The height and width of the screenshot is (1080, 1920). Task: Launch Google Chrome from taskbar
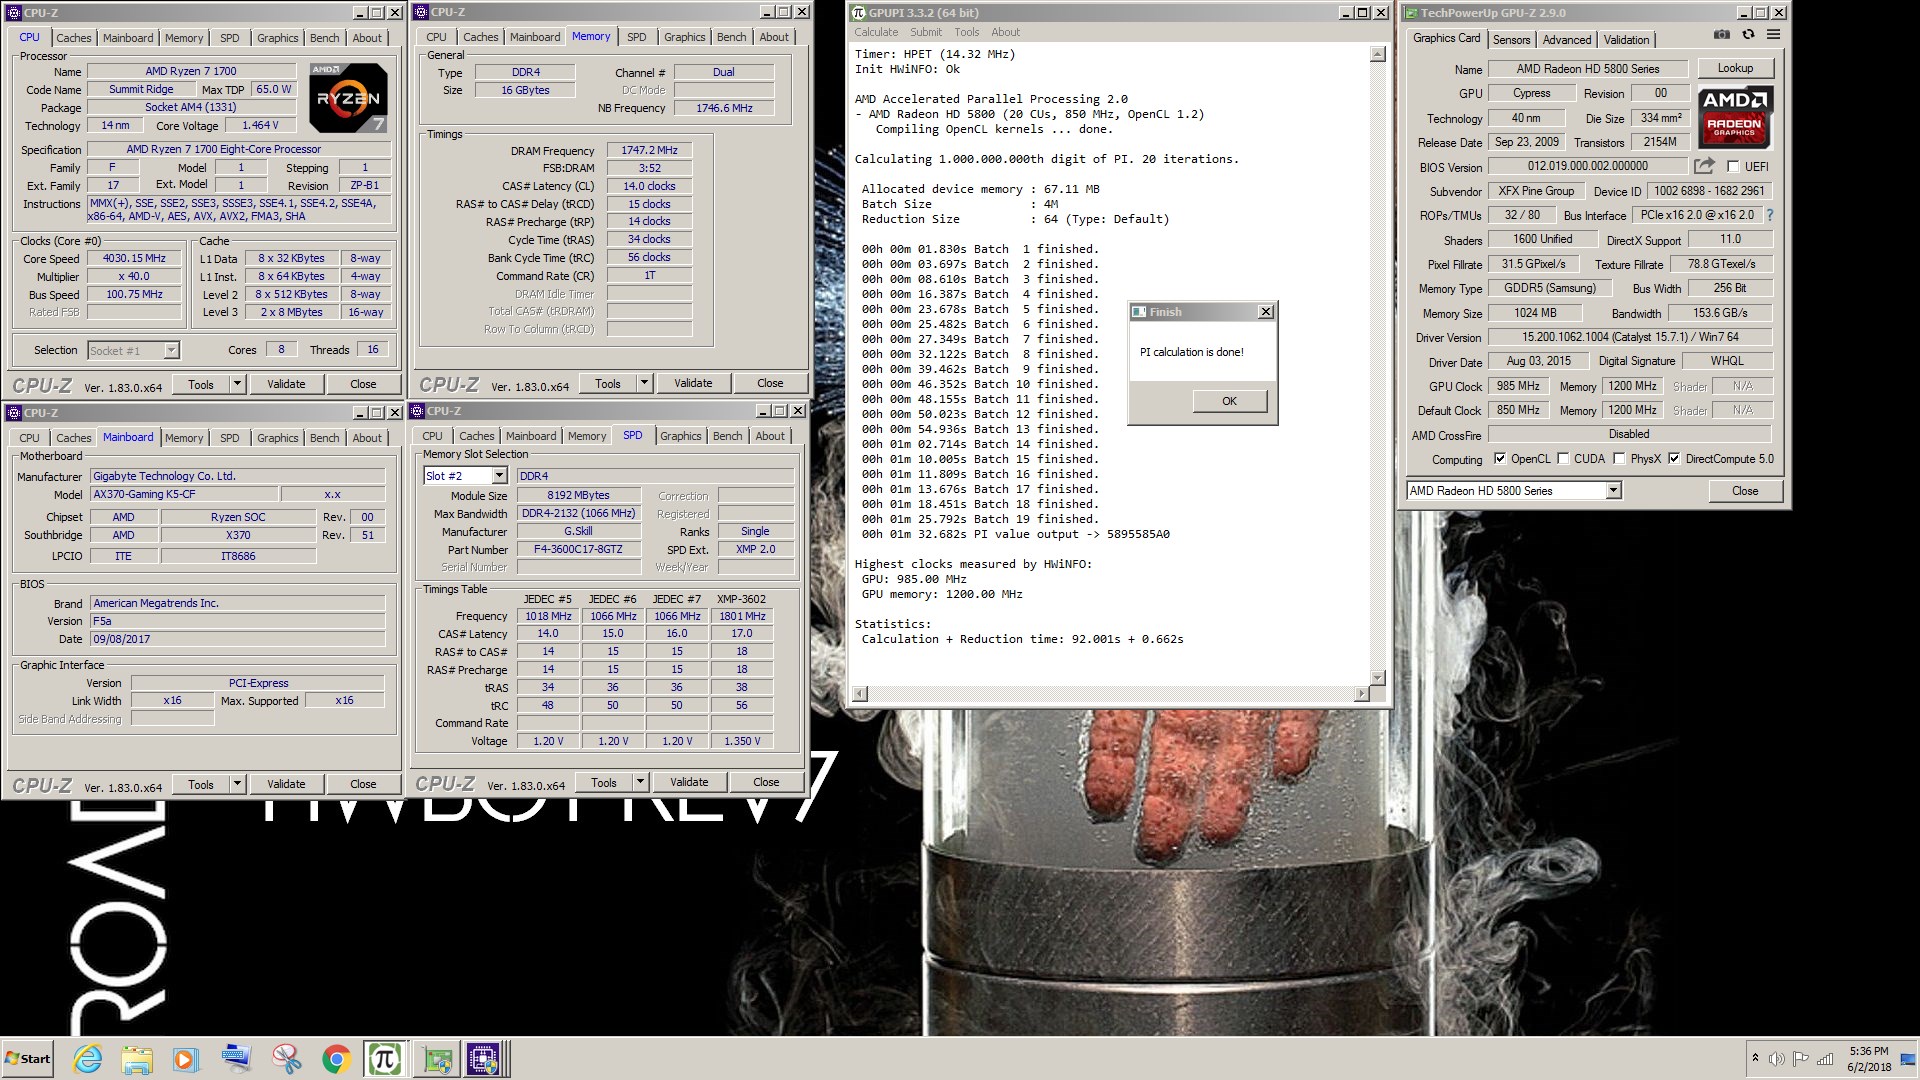coord(336,1059)
